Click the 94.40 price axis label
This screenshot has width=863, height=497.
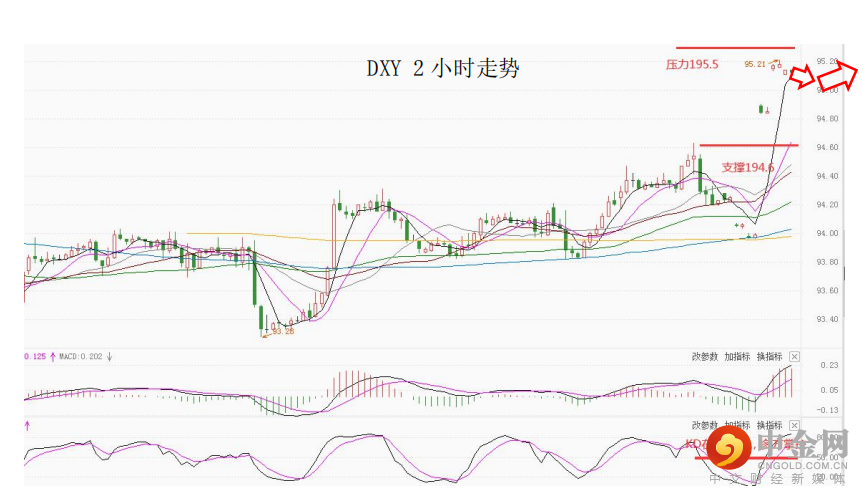pos(827,176)
